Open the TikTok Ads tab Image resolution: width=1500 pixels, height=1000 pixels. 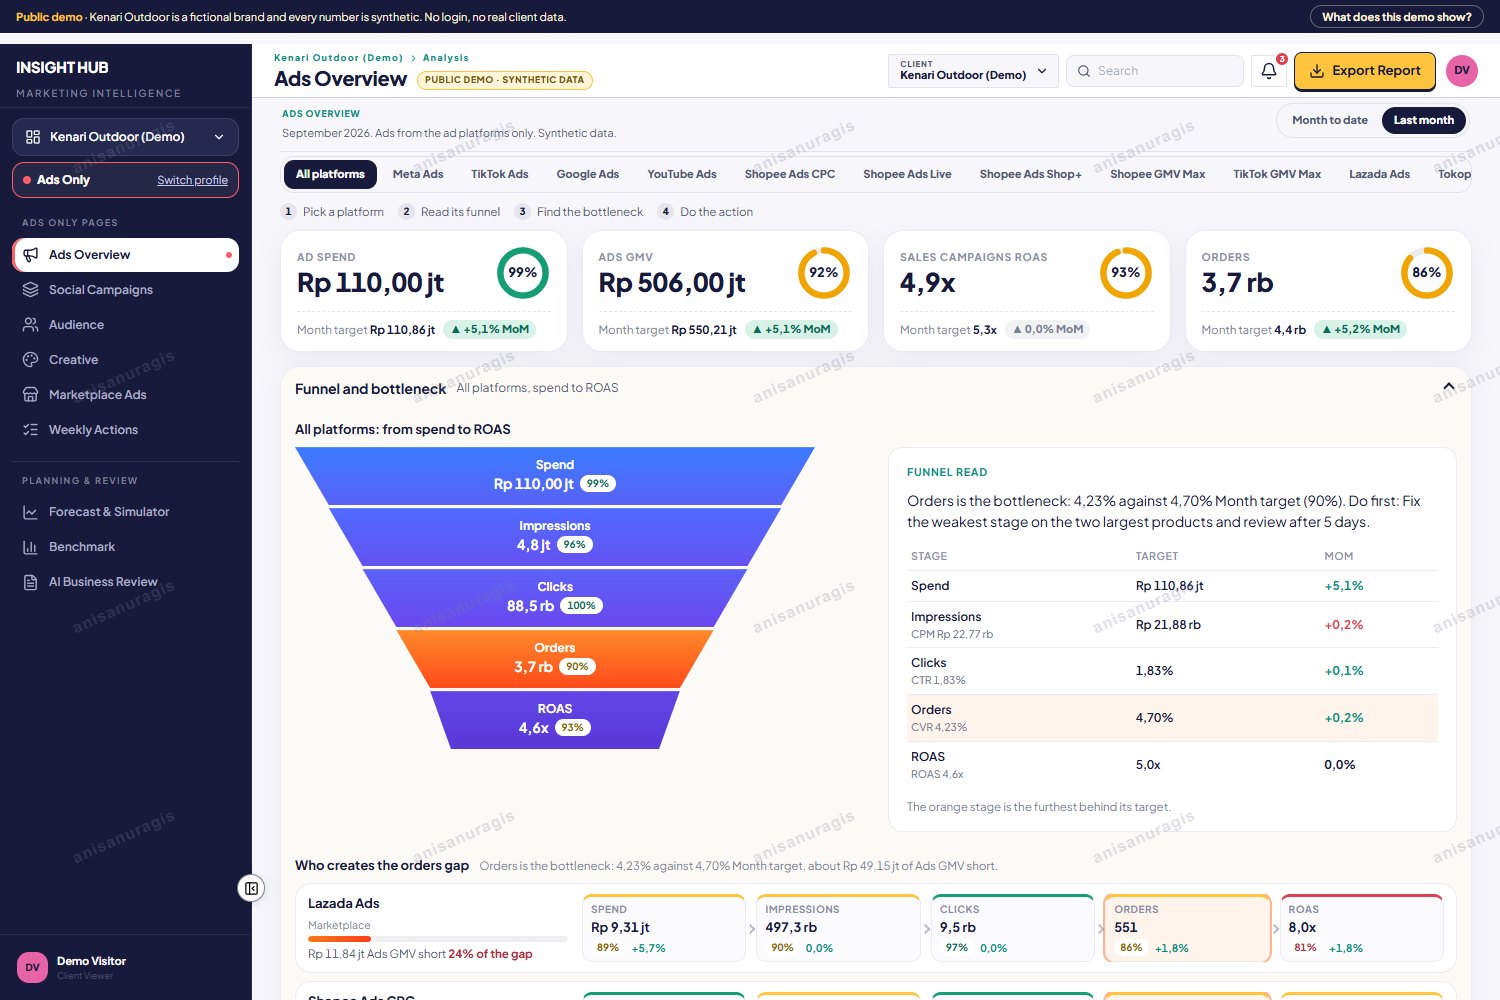(x=500, y=174)
